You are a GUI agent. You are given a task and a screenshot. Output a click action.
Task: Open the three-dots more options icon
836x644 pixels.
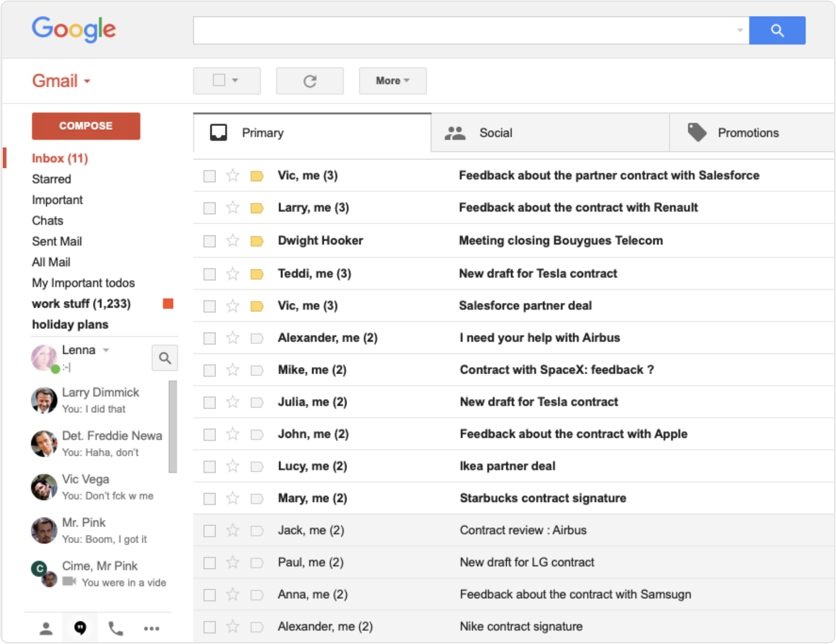pos(151,629)
